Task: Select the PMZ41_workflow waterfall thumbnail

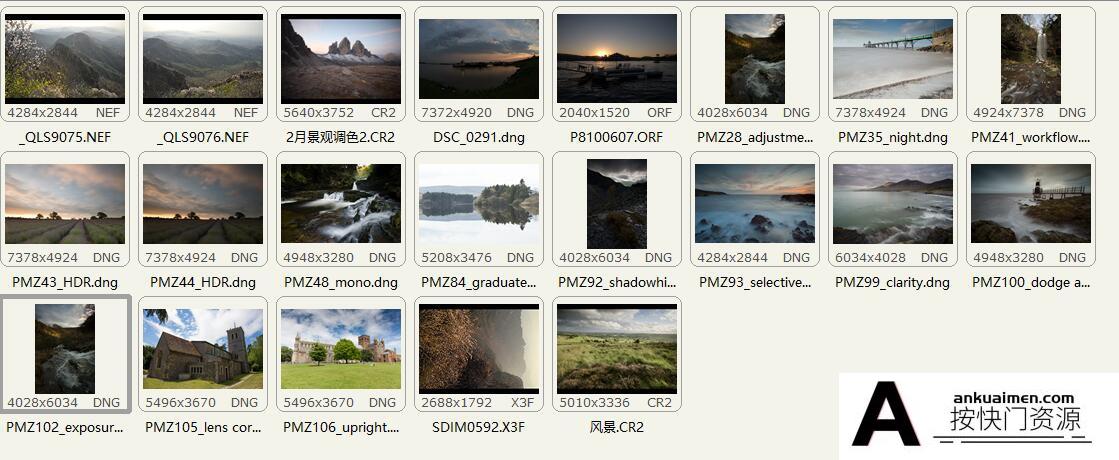Action: point(1031,59)
